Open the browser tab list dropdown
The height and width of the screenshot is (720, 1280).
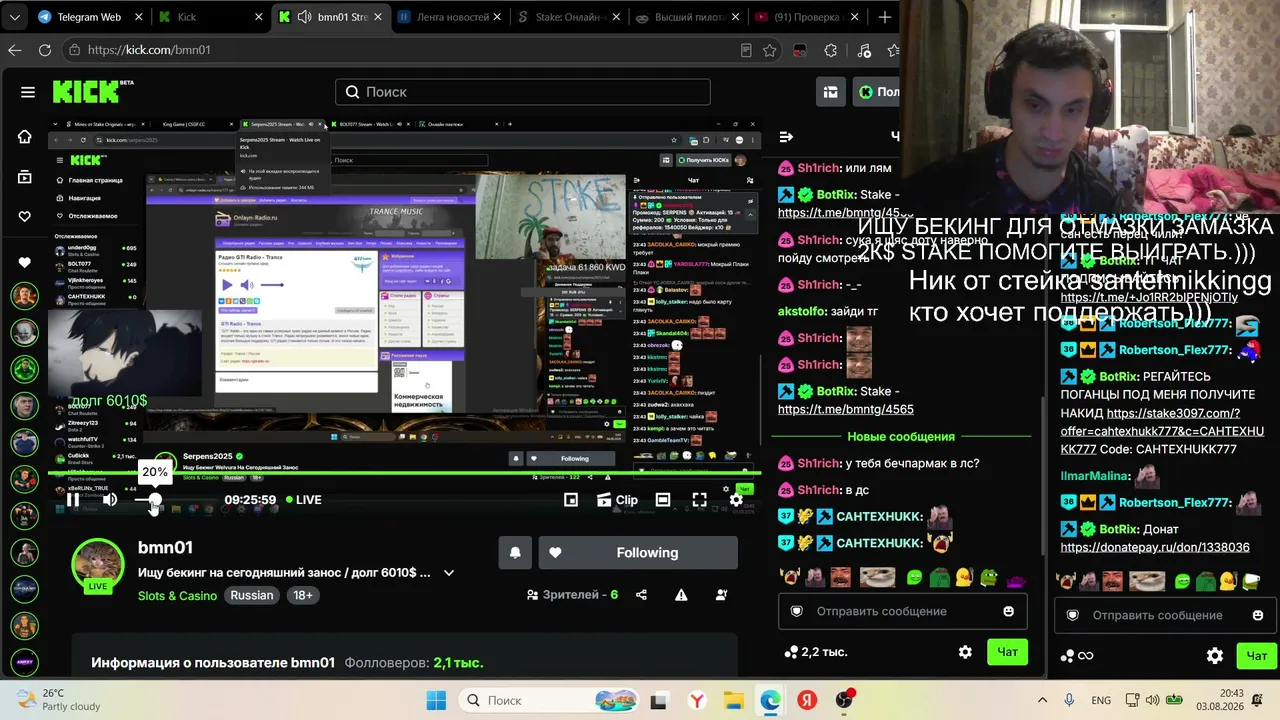(x=13, y=17)
